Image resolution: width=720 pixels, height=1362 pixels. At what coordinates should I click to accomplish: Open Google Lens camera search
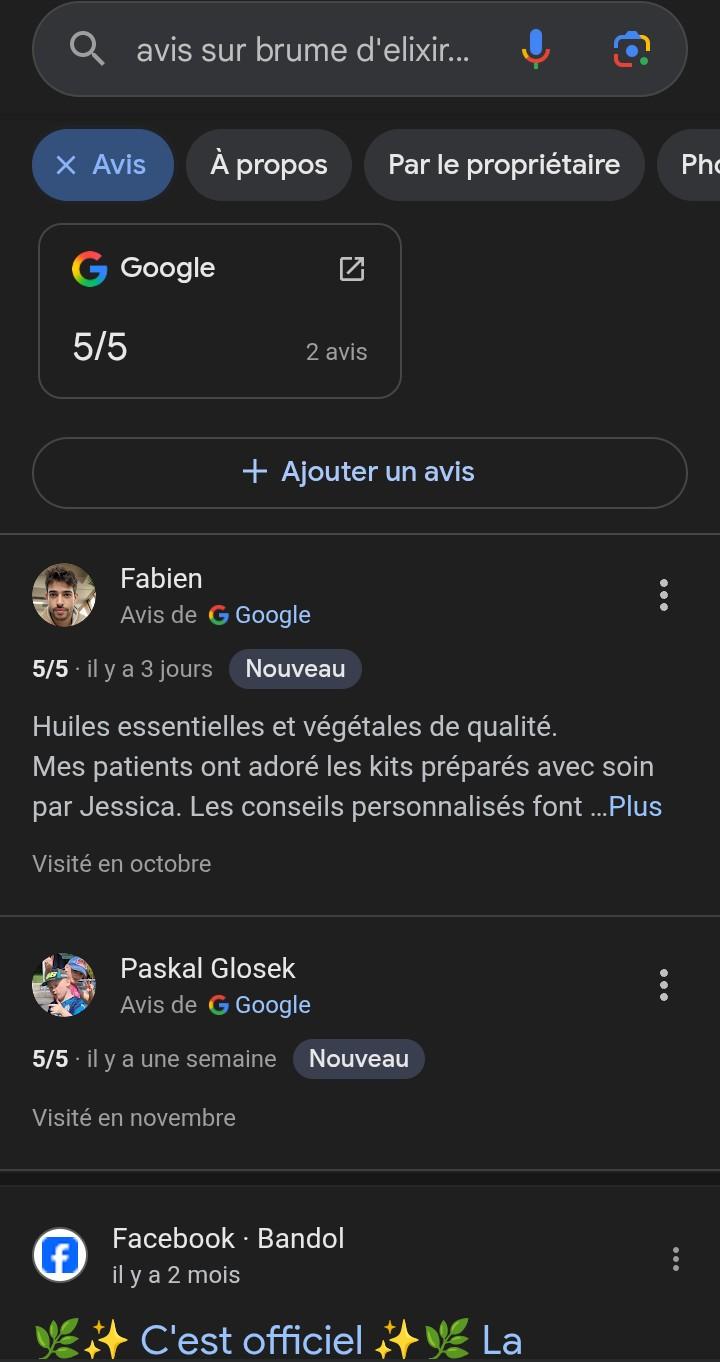632,48
